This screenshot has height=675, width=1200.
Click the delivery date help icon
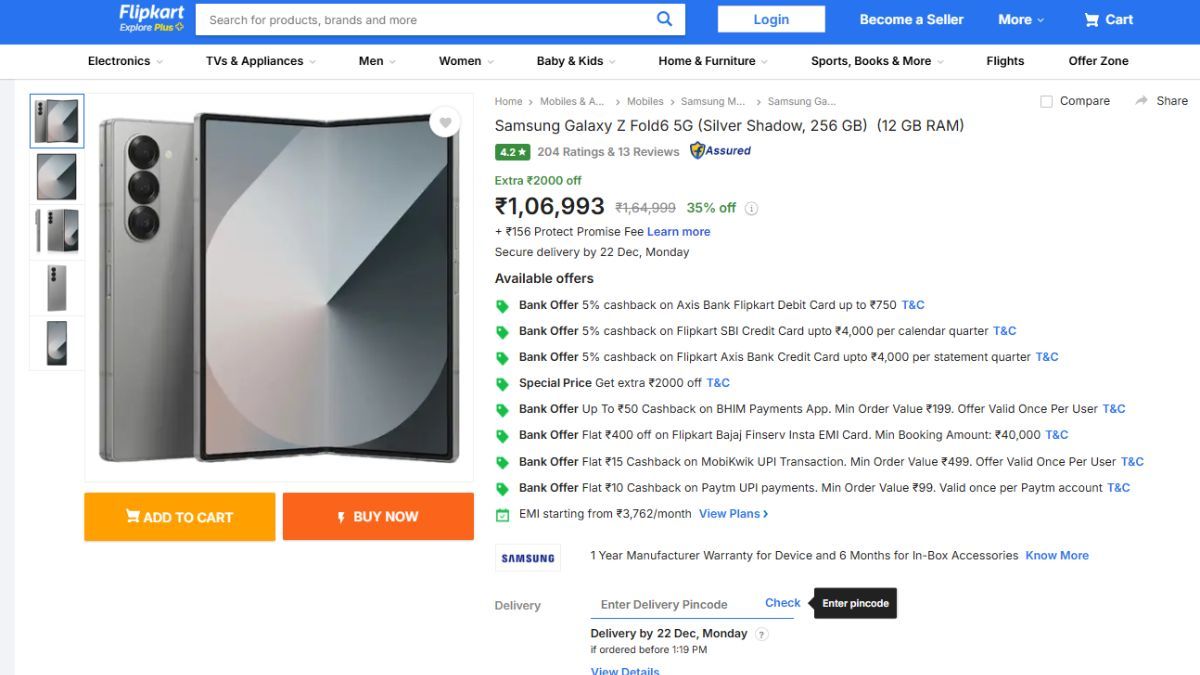point(762,634)
